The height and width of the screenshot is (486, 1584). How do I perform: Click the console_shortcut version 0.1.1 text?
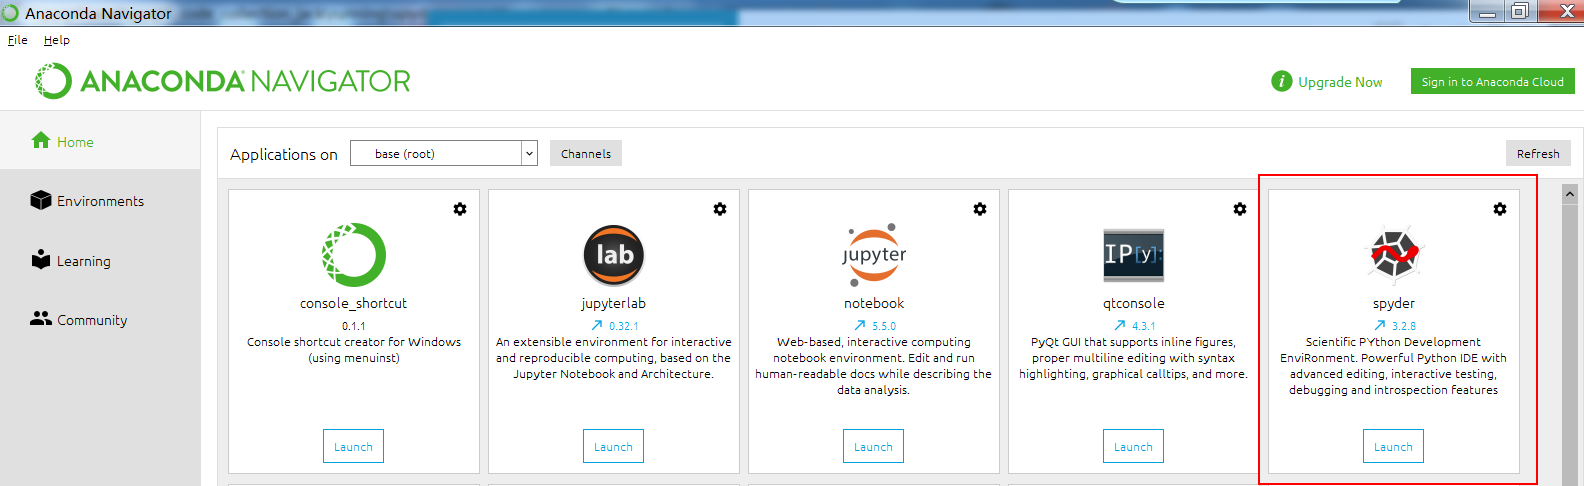(354, 326)
